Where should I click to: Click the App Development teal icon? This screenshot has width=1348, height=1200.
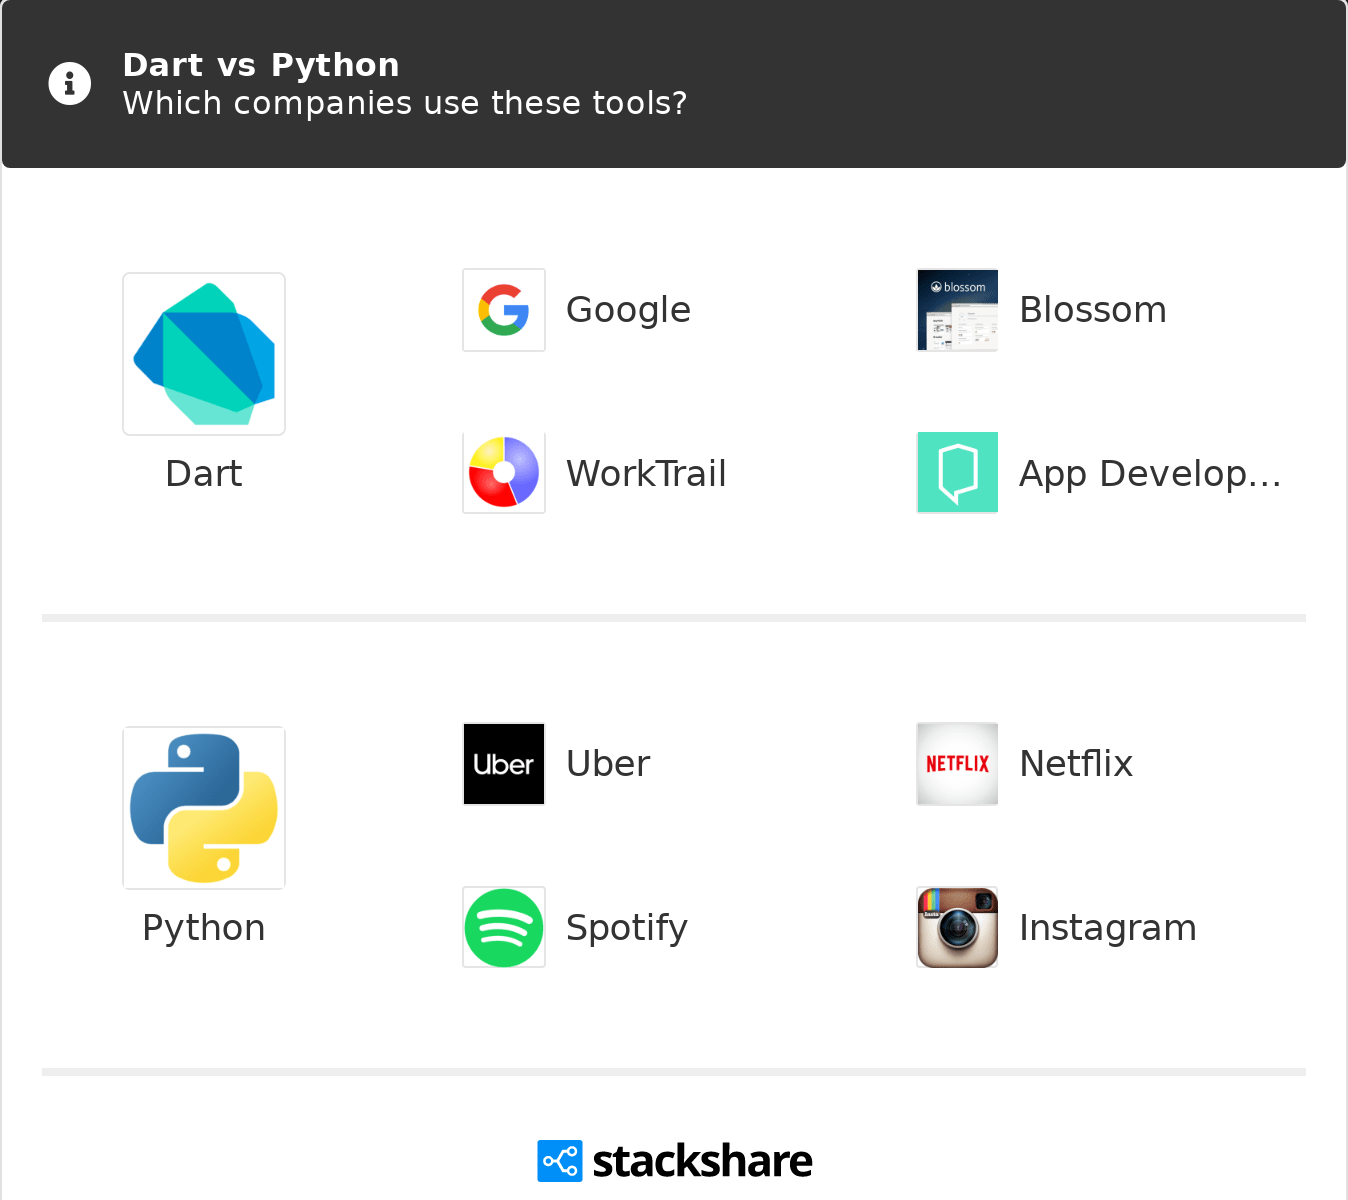point(957,473)
